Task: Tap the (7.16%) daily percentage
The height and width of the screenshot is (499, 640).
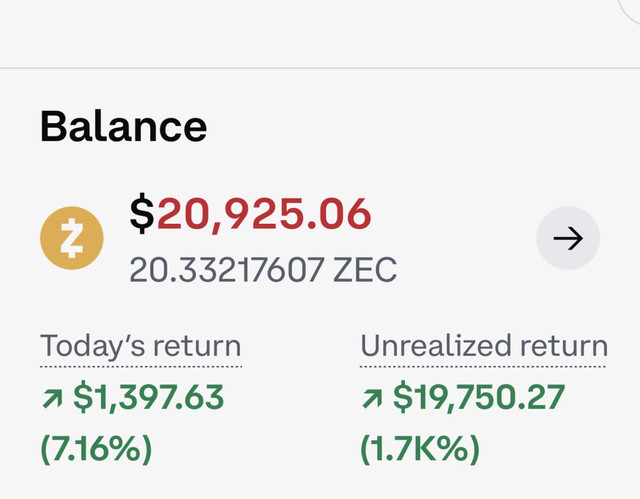Action: tap(96, 449)
